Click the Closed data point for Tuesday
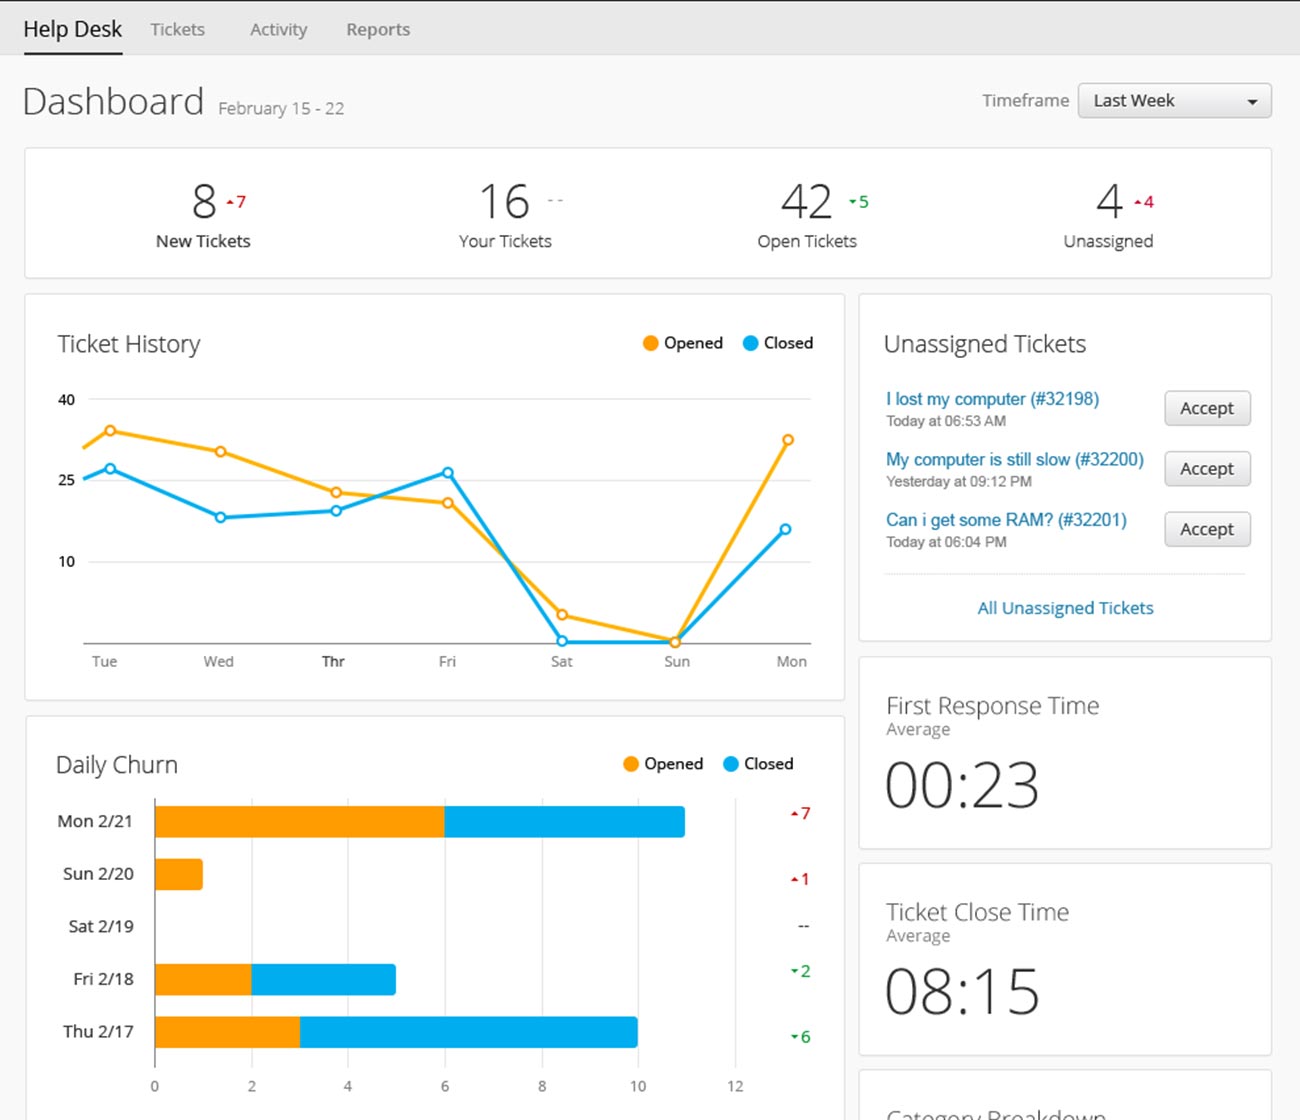 click(x=110, y=468)
